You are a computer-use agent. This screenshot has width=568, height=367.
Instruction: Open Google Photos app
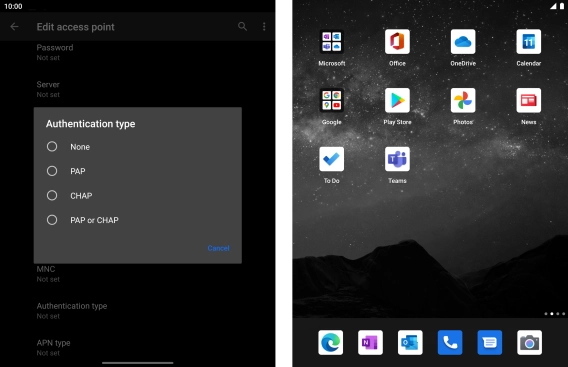tap(463, 101)
